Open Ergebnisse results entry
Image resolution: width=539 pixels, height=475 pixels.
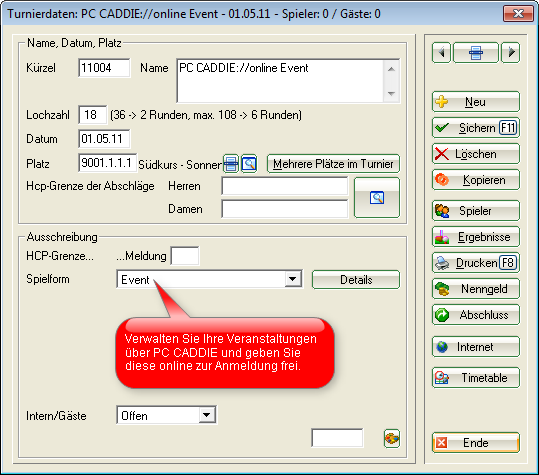[x=476, y=237]
